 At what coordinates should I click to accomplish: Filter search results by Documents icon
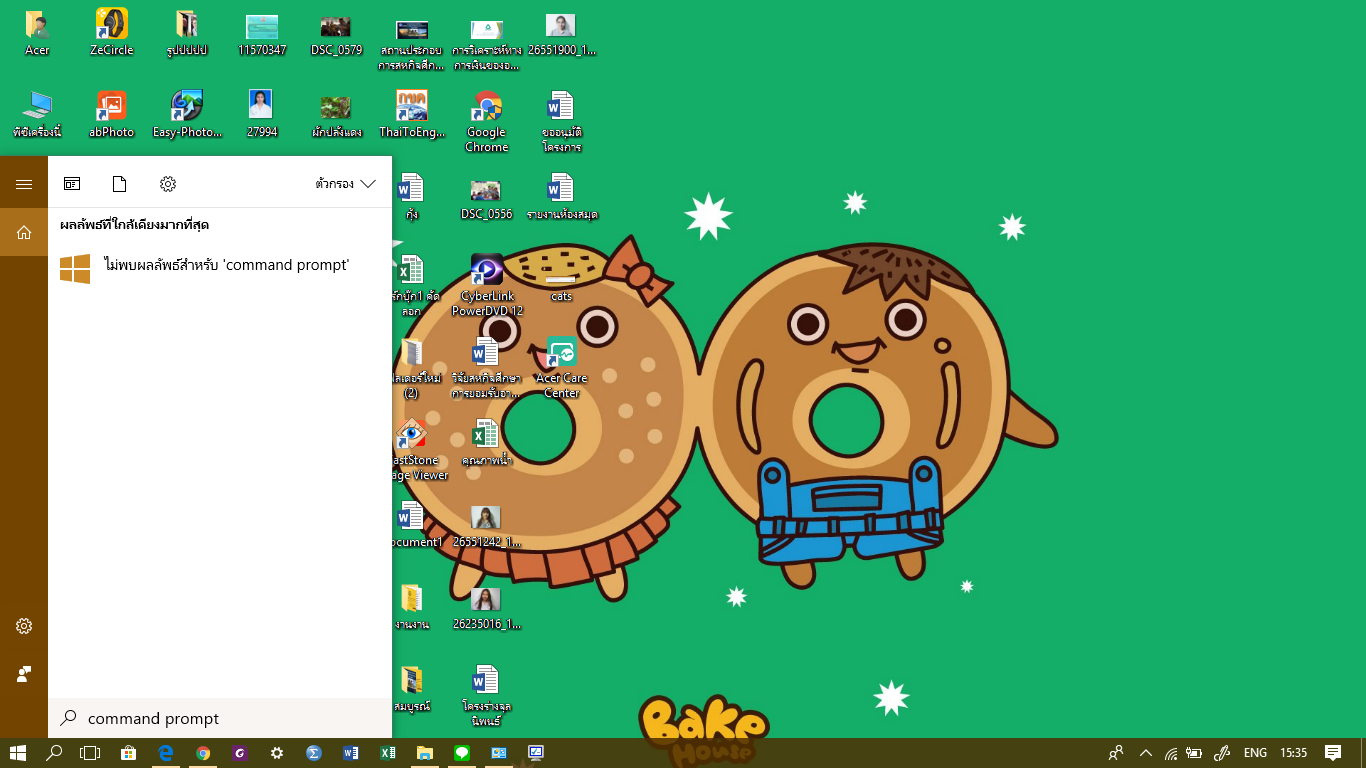120,184
